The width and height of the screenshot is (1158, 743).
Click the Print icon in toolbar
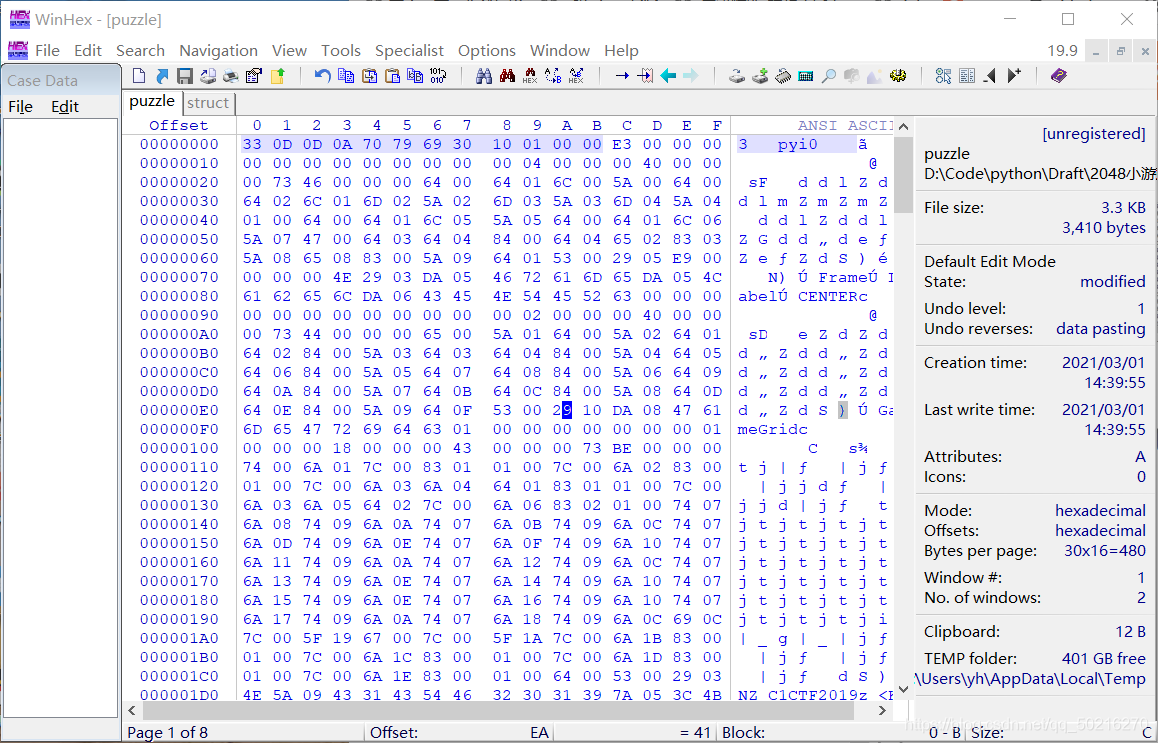coord(230,76)
